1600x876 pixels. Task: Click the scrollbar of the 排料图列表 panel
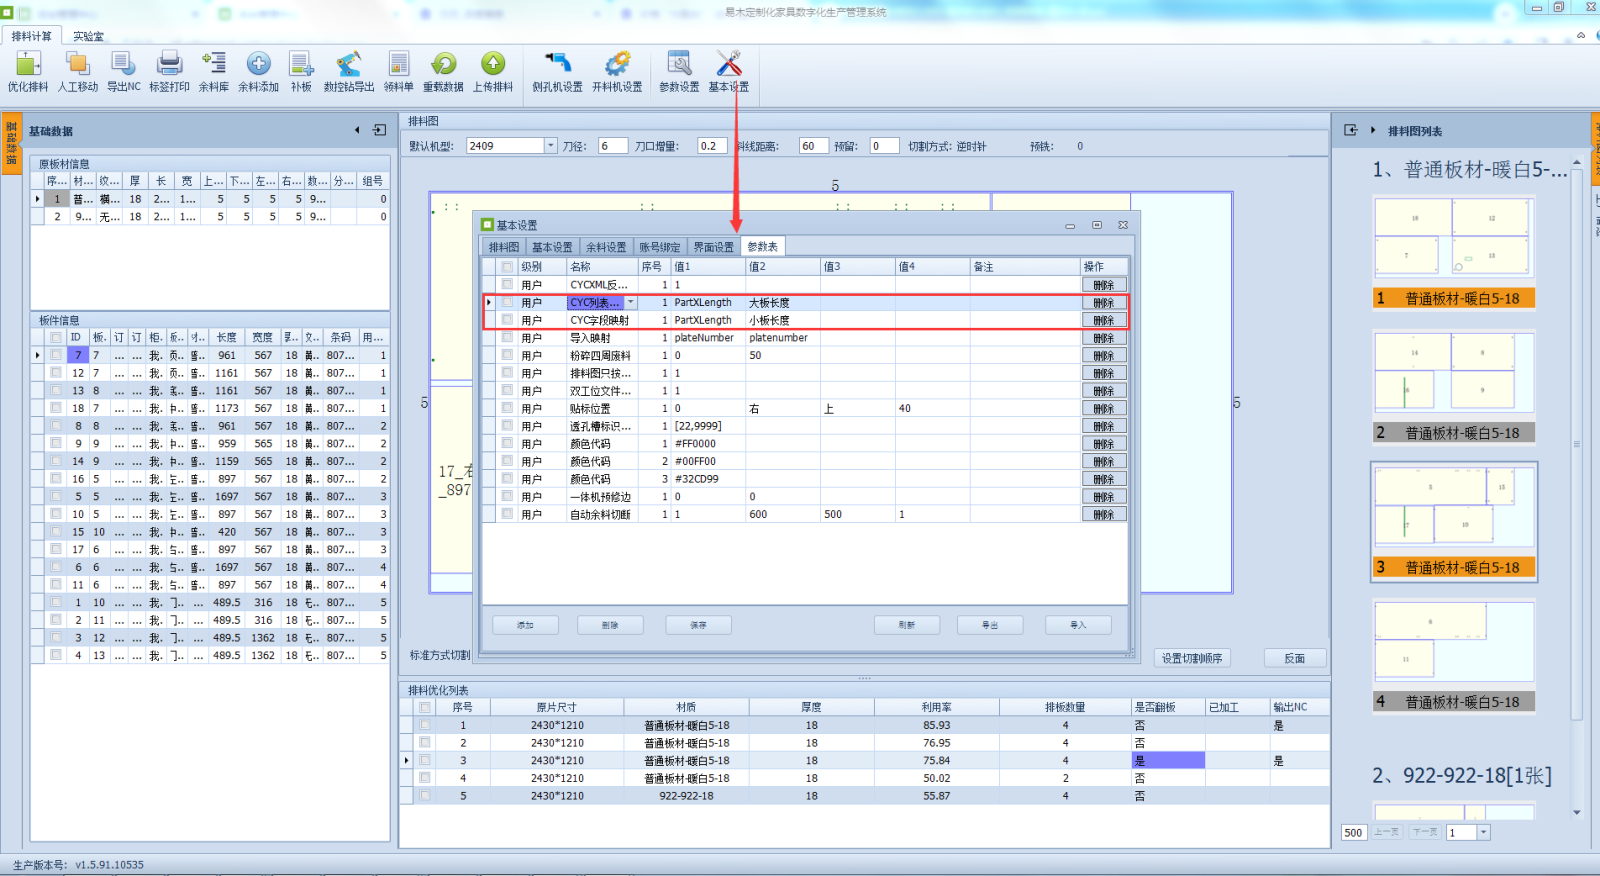pos(1577,445)
